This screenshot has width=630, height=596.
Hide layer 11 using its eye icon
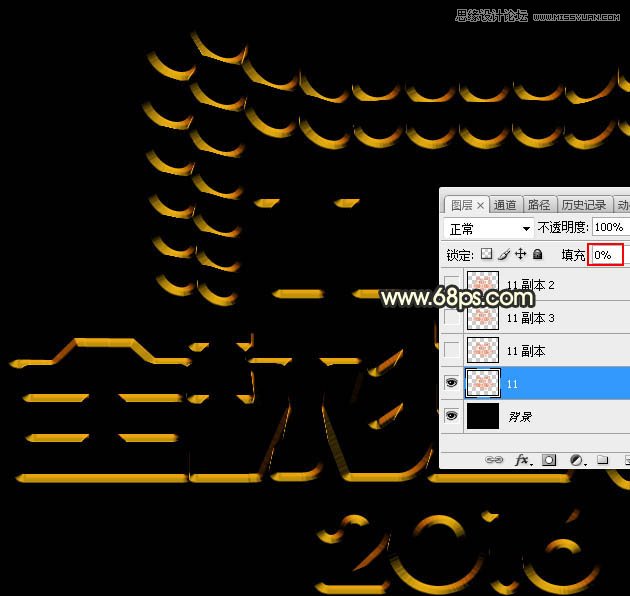pos(452,383)
